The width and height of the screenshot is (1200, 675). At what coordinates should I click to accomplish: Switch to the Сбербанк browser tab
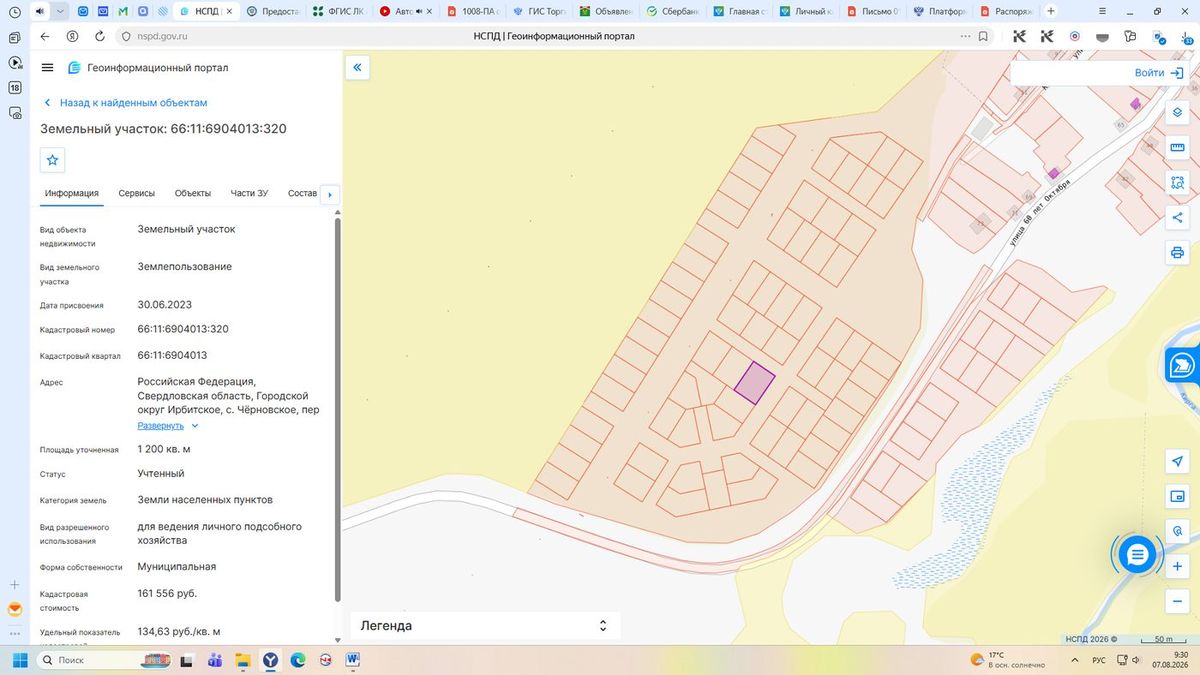pyautogui.click(x=673, y=12)
